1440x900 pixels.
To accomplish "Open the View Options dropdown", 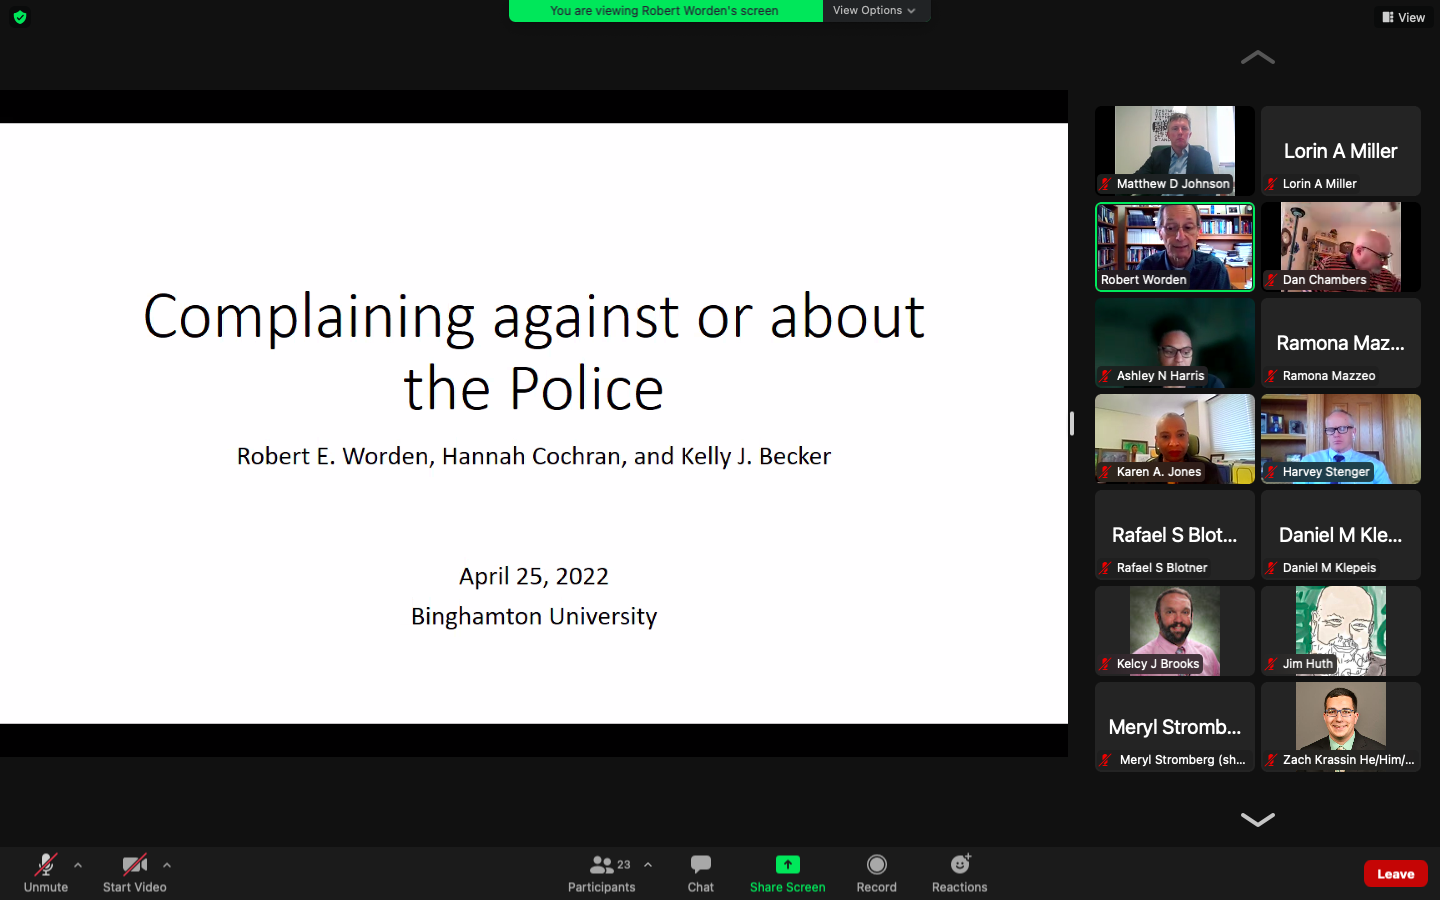I will 875,10.
